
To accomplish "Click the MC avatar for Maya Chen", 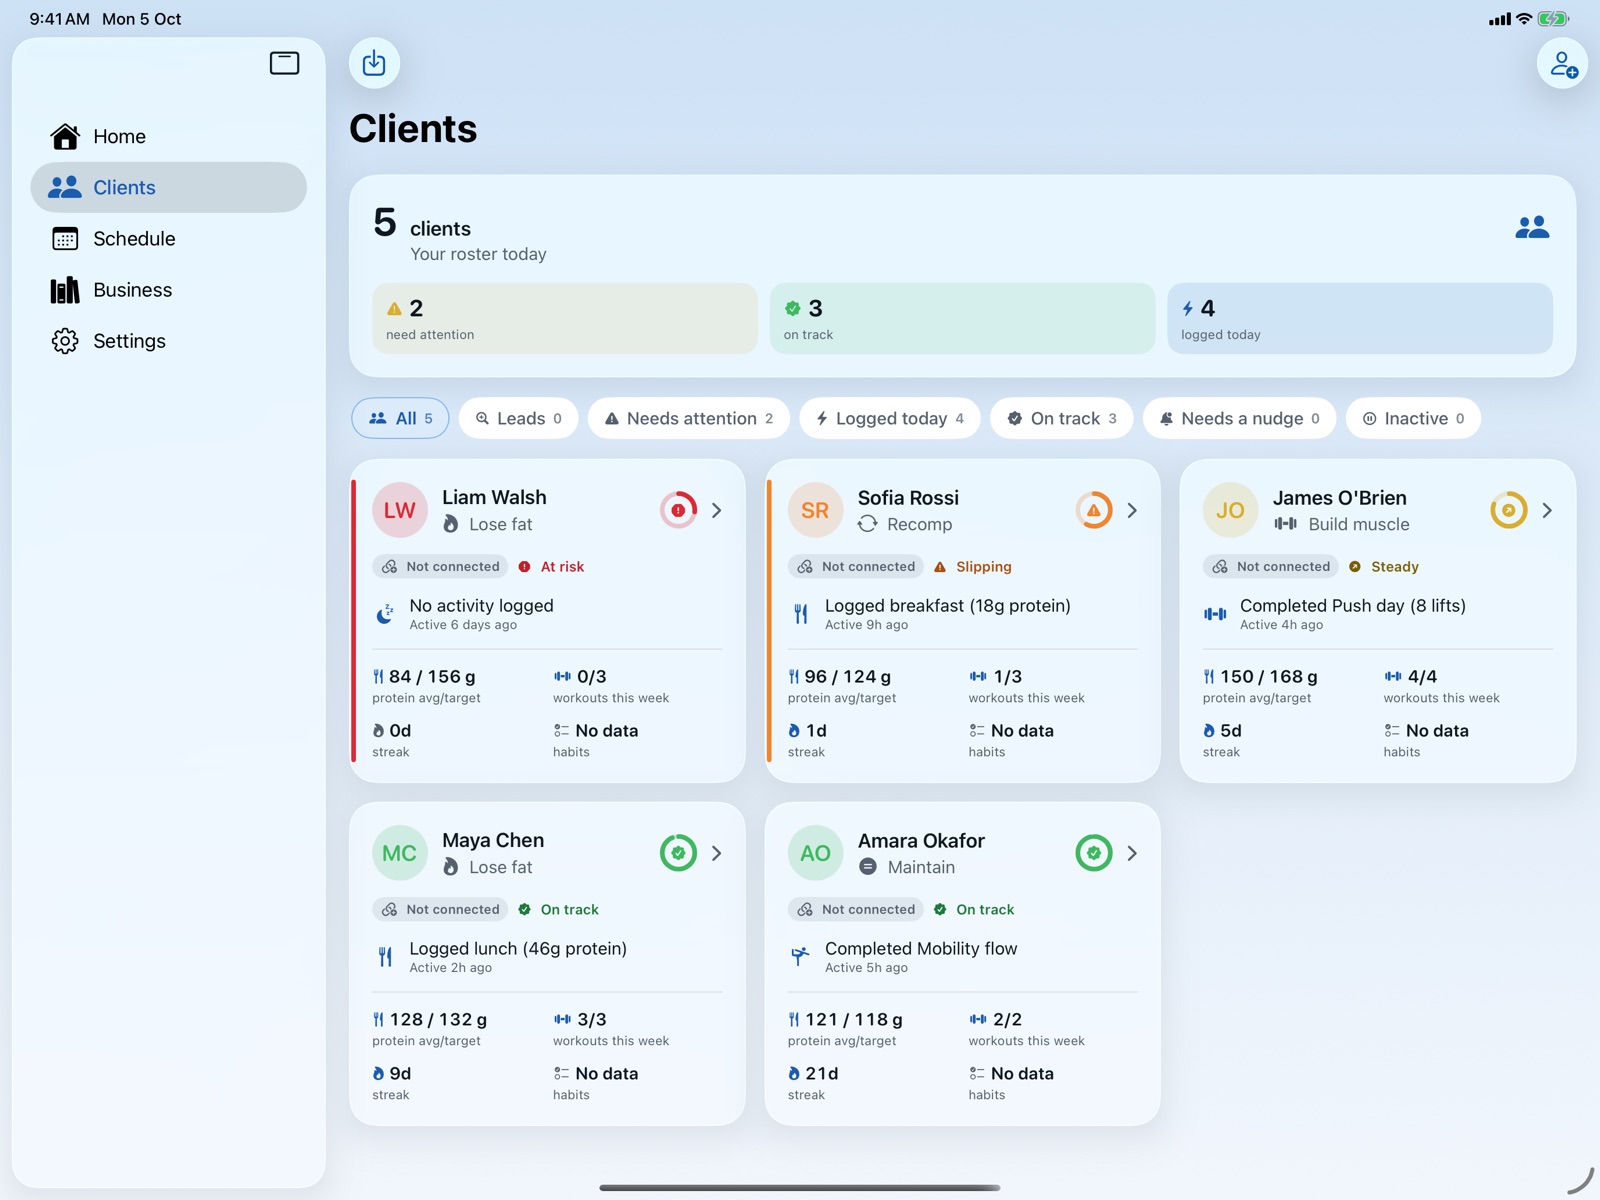I will 400,853.
